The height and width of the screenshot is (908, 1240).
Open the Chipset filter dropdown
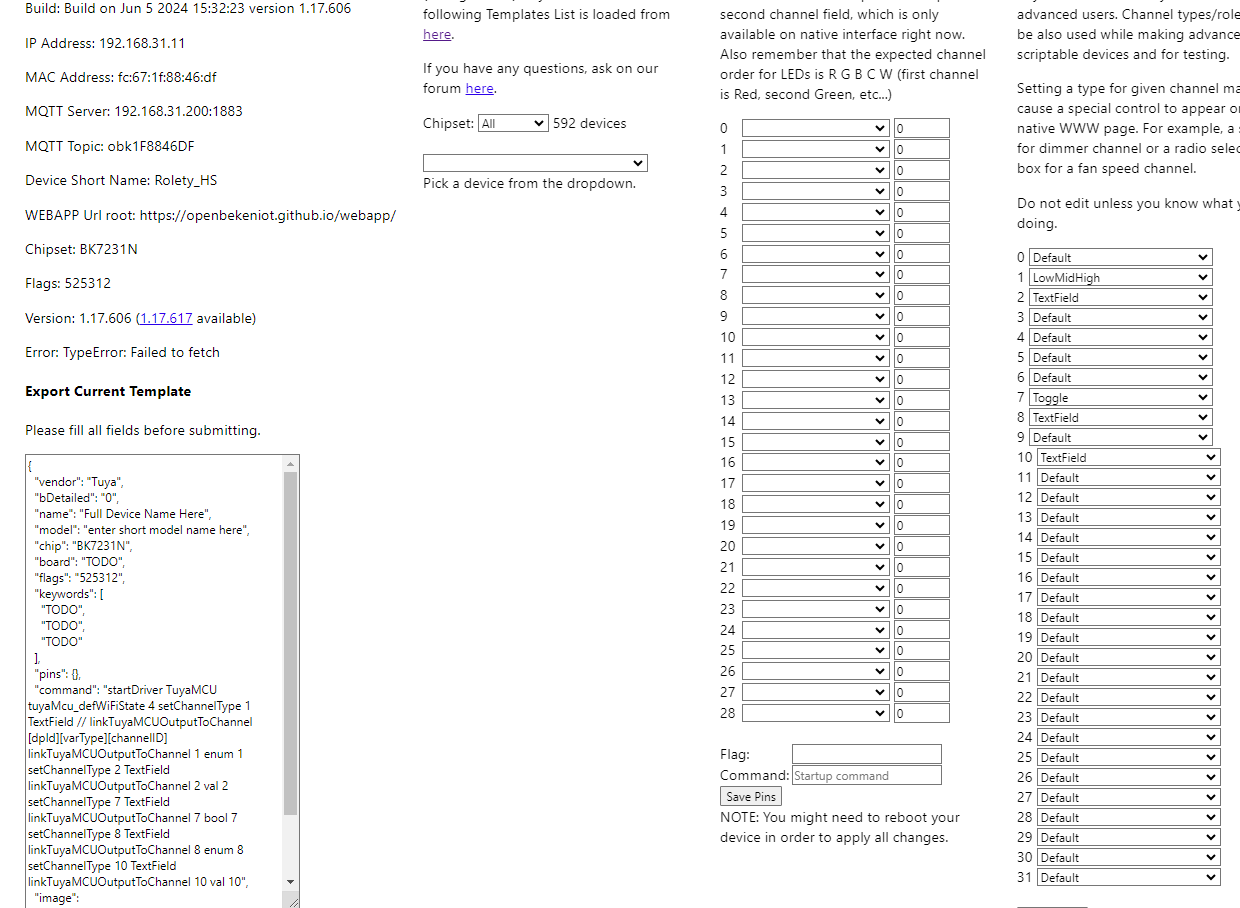click(x=513, y=123)
